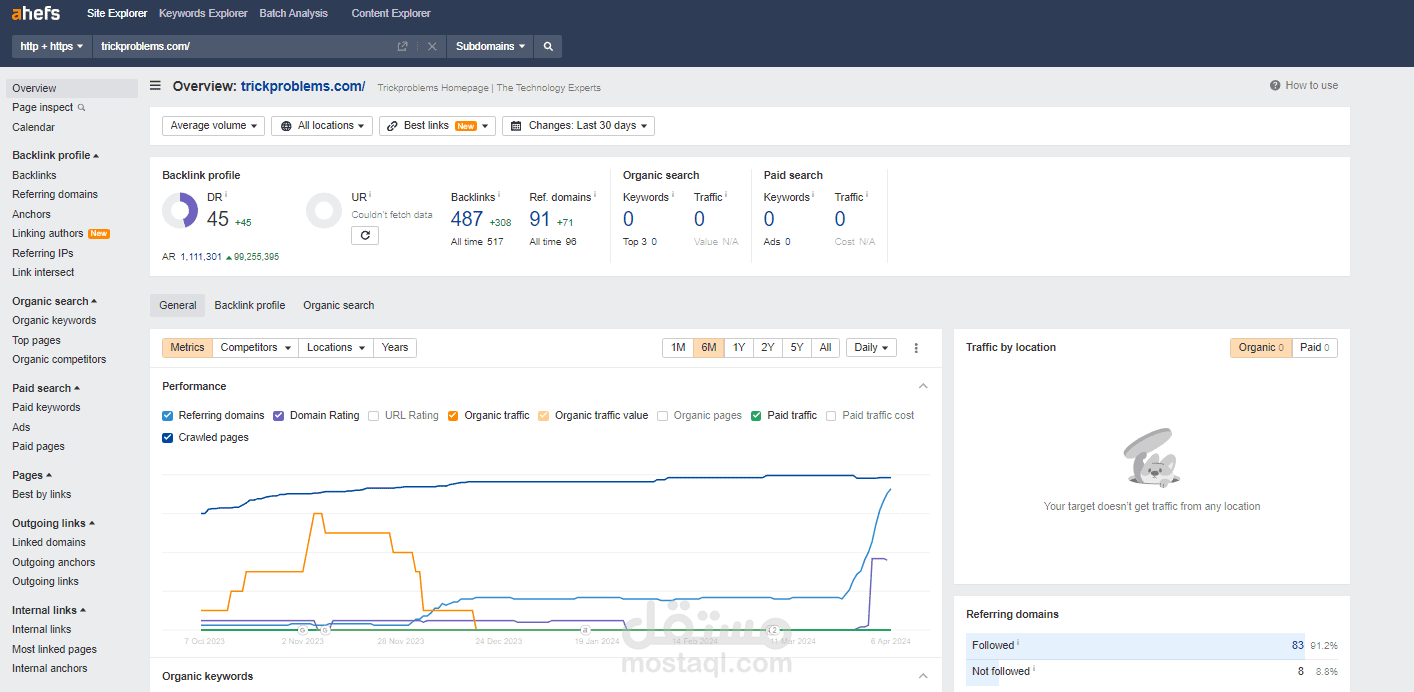Refresh the UR data with reload button
This screenshot has height=692, width=1414.
click(x=365, y=235)
